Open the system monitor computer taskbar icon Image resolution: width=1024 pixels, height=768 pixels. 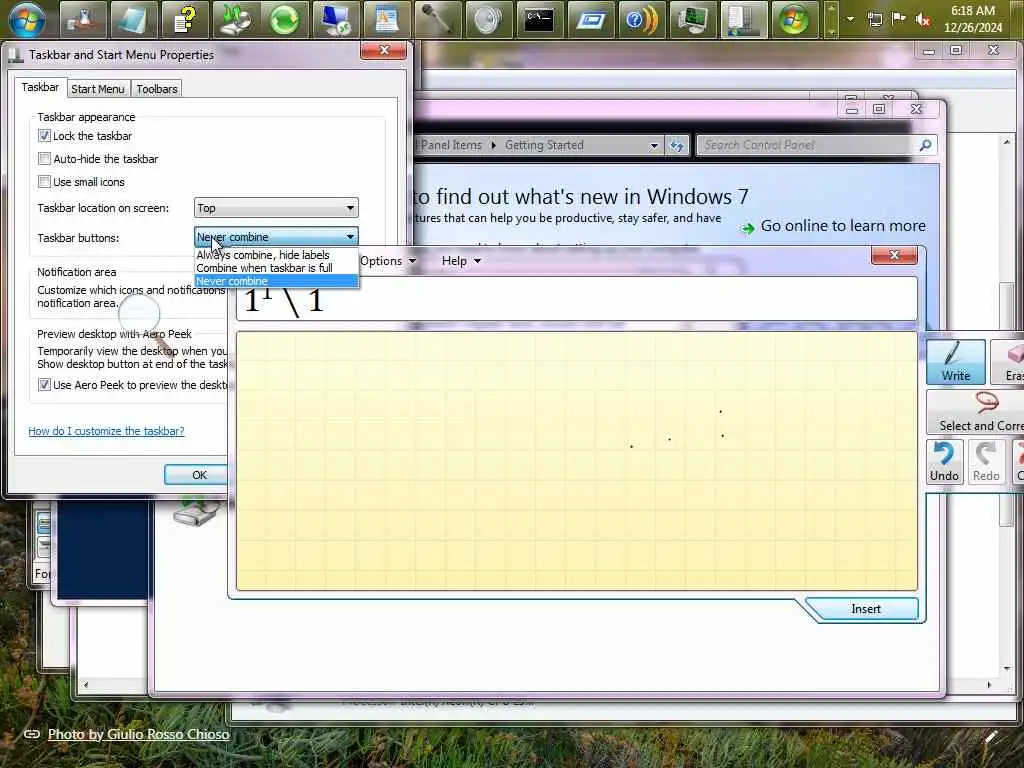[692, 18]
